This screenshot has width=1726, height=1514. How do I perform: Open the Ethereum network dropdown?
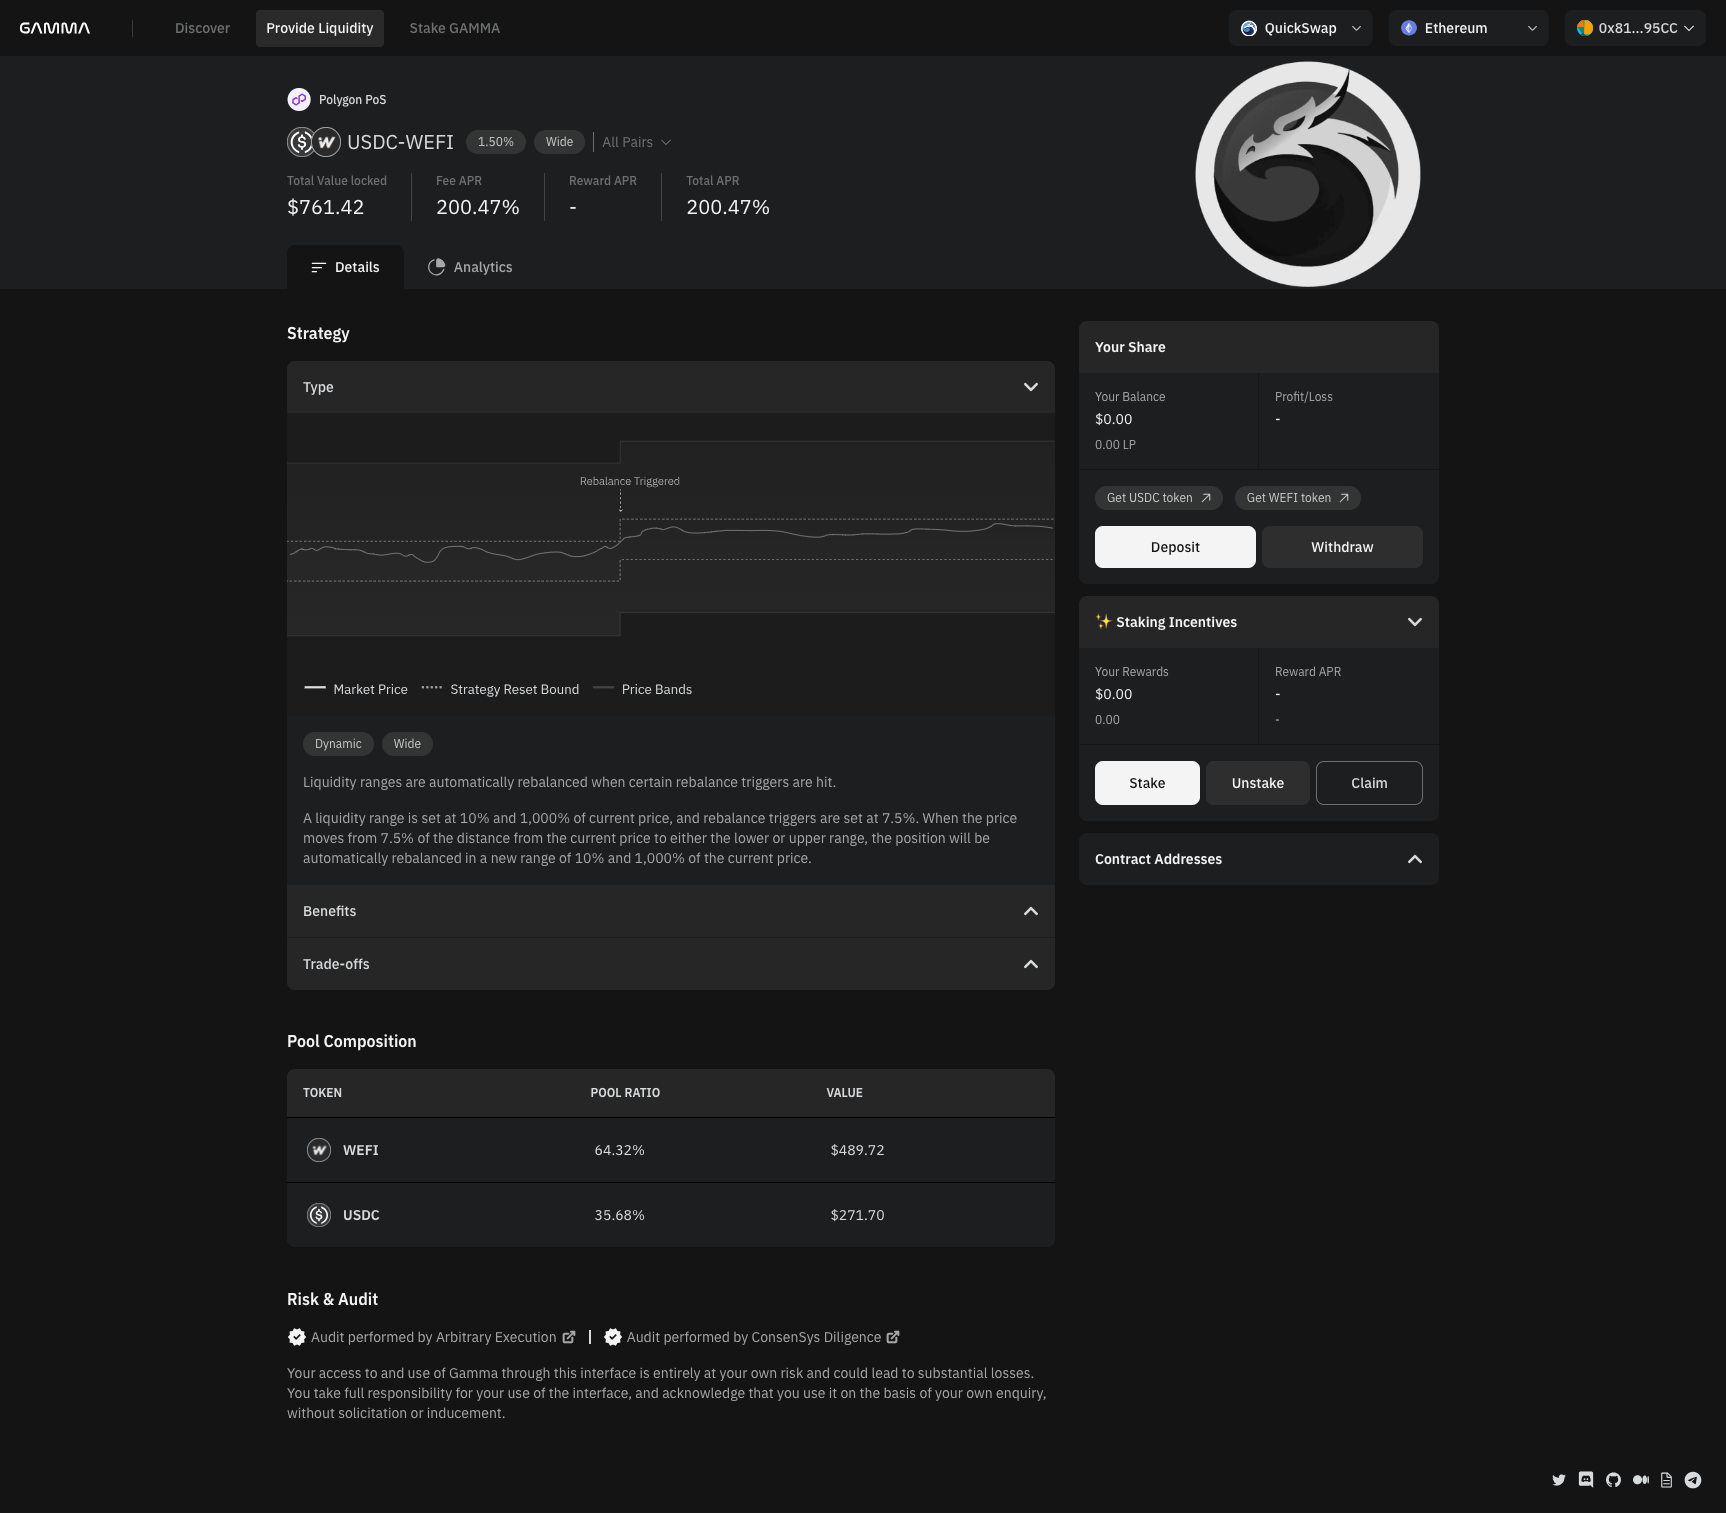click(x=1469, y=28)
